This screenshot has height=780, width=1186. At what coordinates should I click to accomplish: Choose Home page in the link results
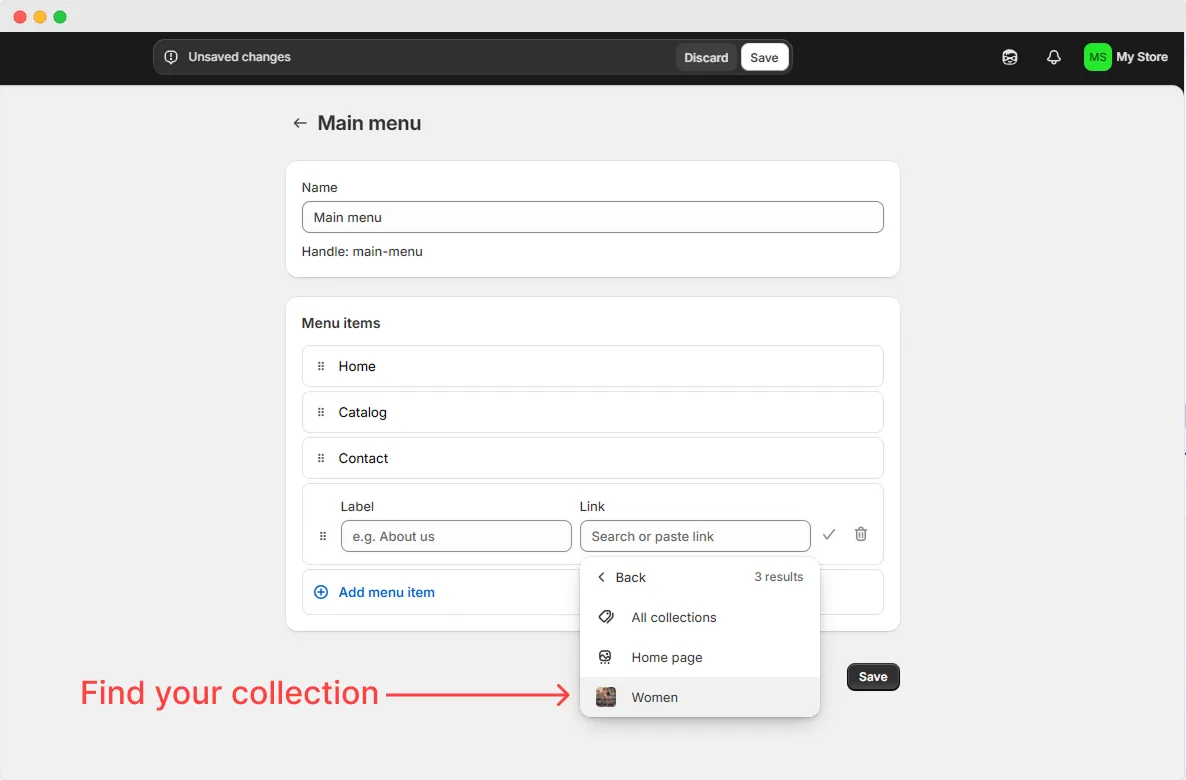(x=667, y=657)
